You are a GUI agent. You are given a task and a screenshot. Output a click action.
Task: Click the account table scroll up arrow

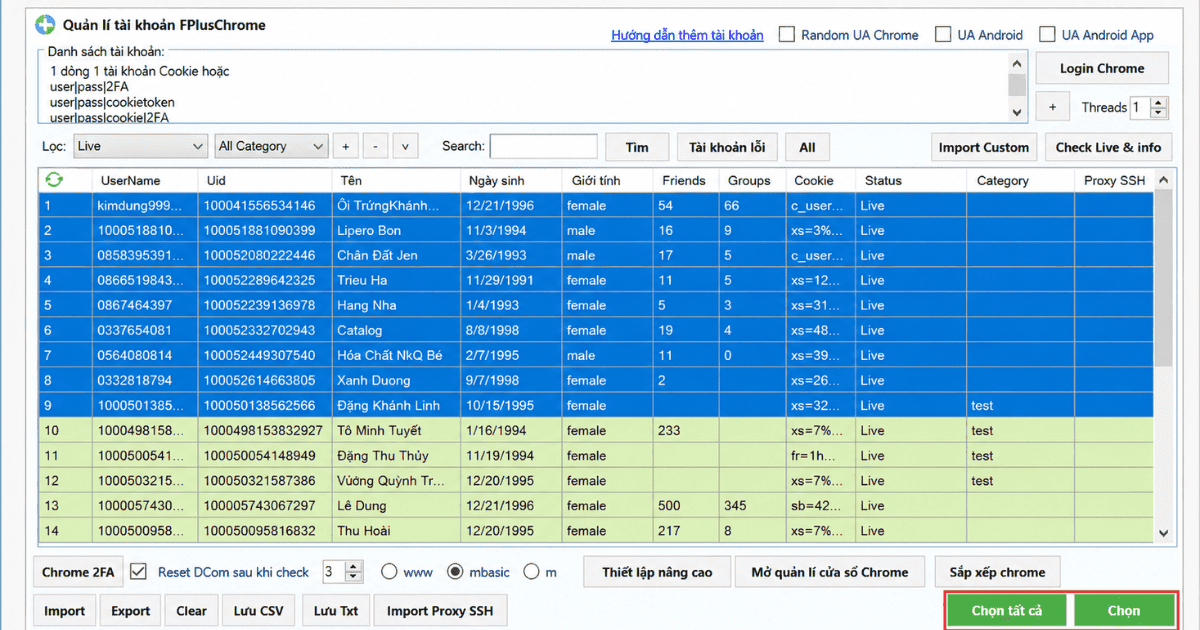click(x=1163, y=180)
